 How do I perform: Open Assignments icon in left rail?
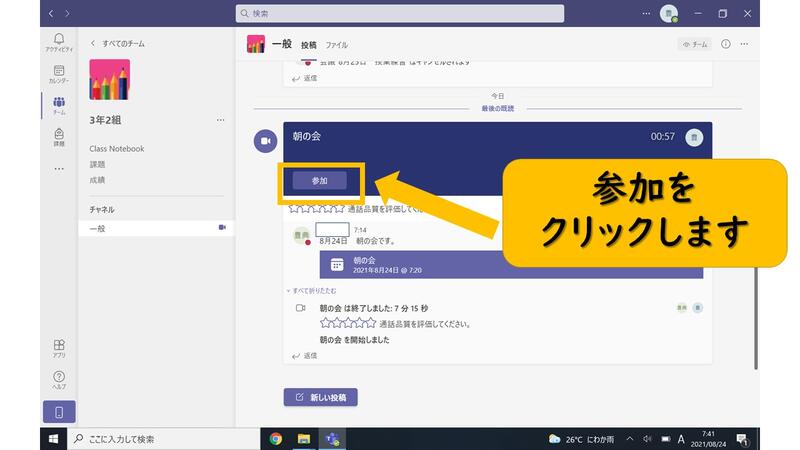(x=59, y=137)
